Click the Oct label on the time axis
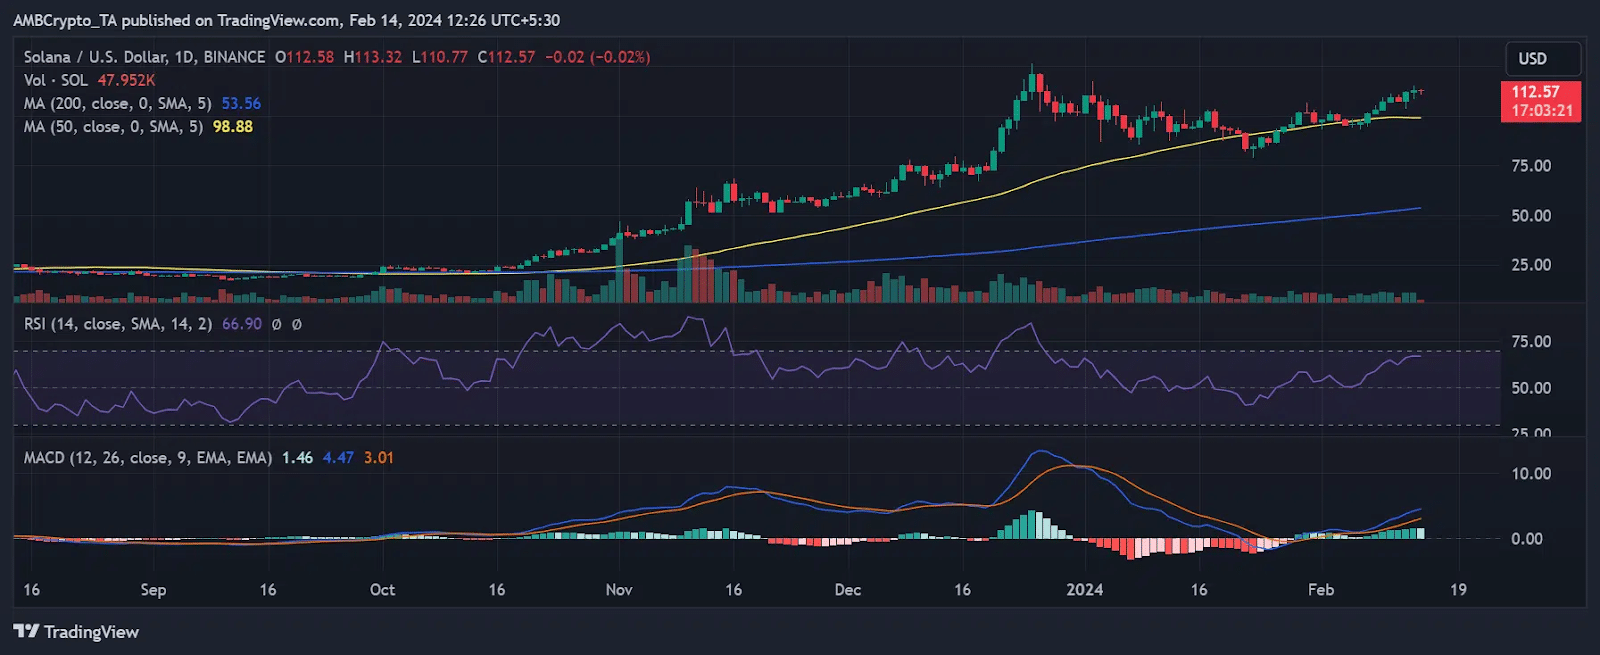Viewport: 1600px width, 655px height. tap(382, 590)
